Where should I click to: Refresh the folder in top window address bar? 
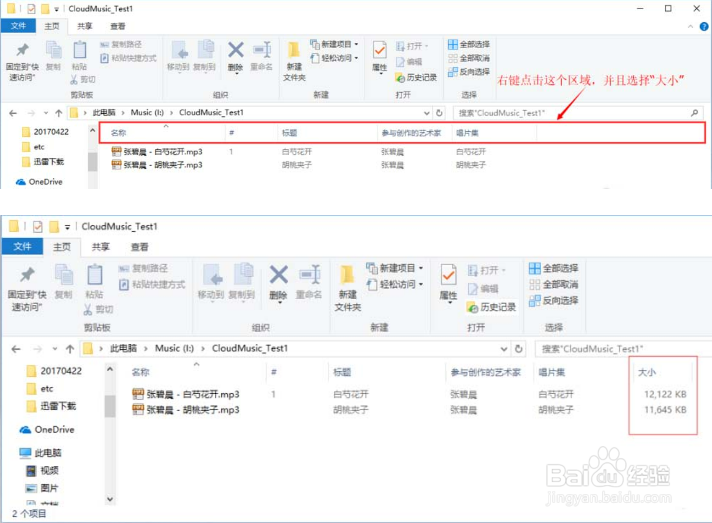(439, 113)
